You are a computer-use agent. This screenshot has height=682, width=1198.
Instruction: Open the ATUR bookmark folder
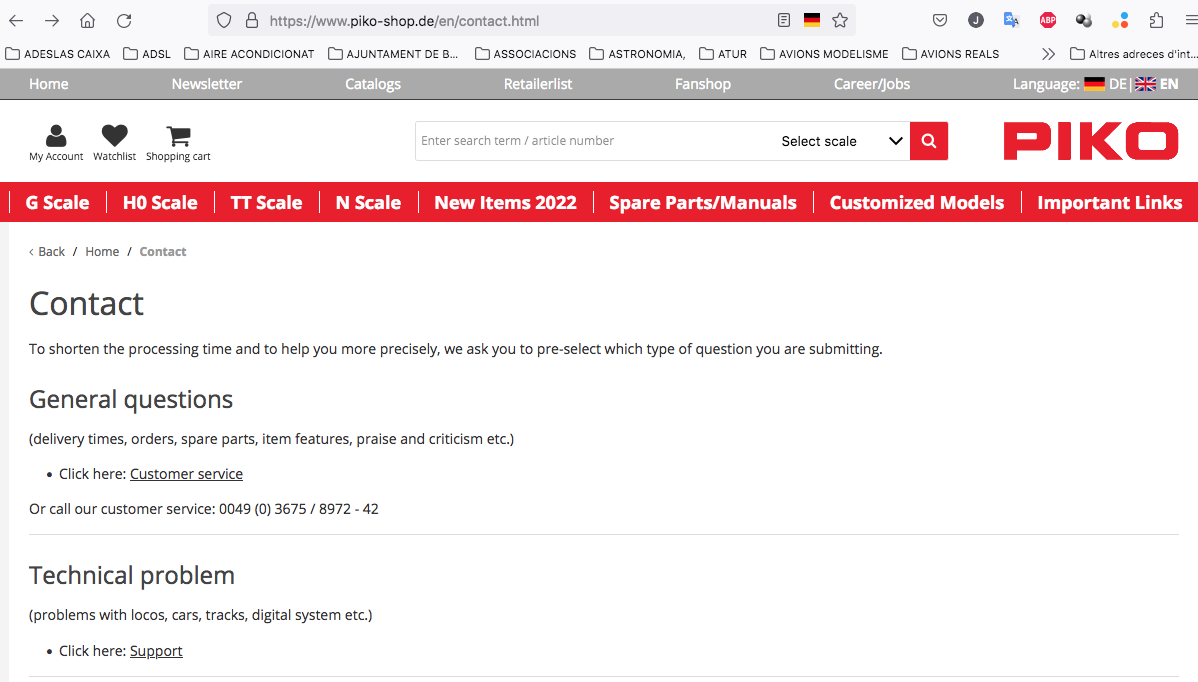[723, 54]
